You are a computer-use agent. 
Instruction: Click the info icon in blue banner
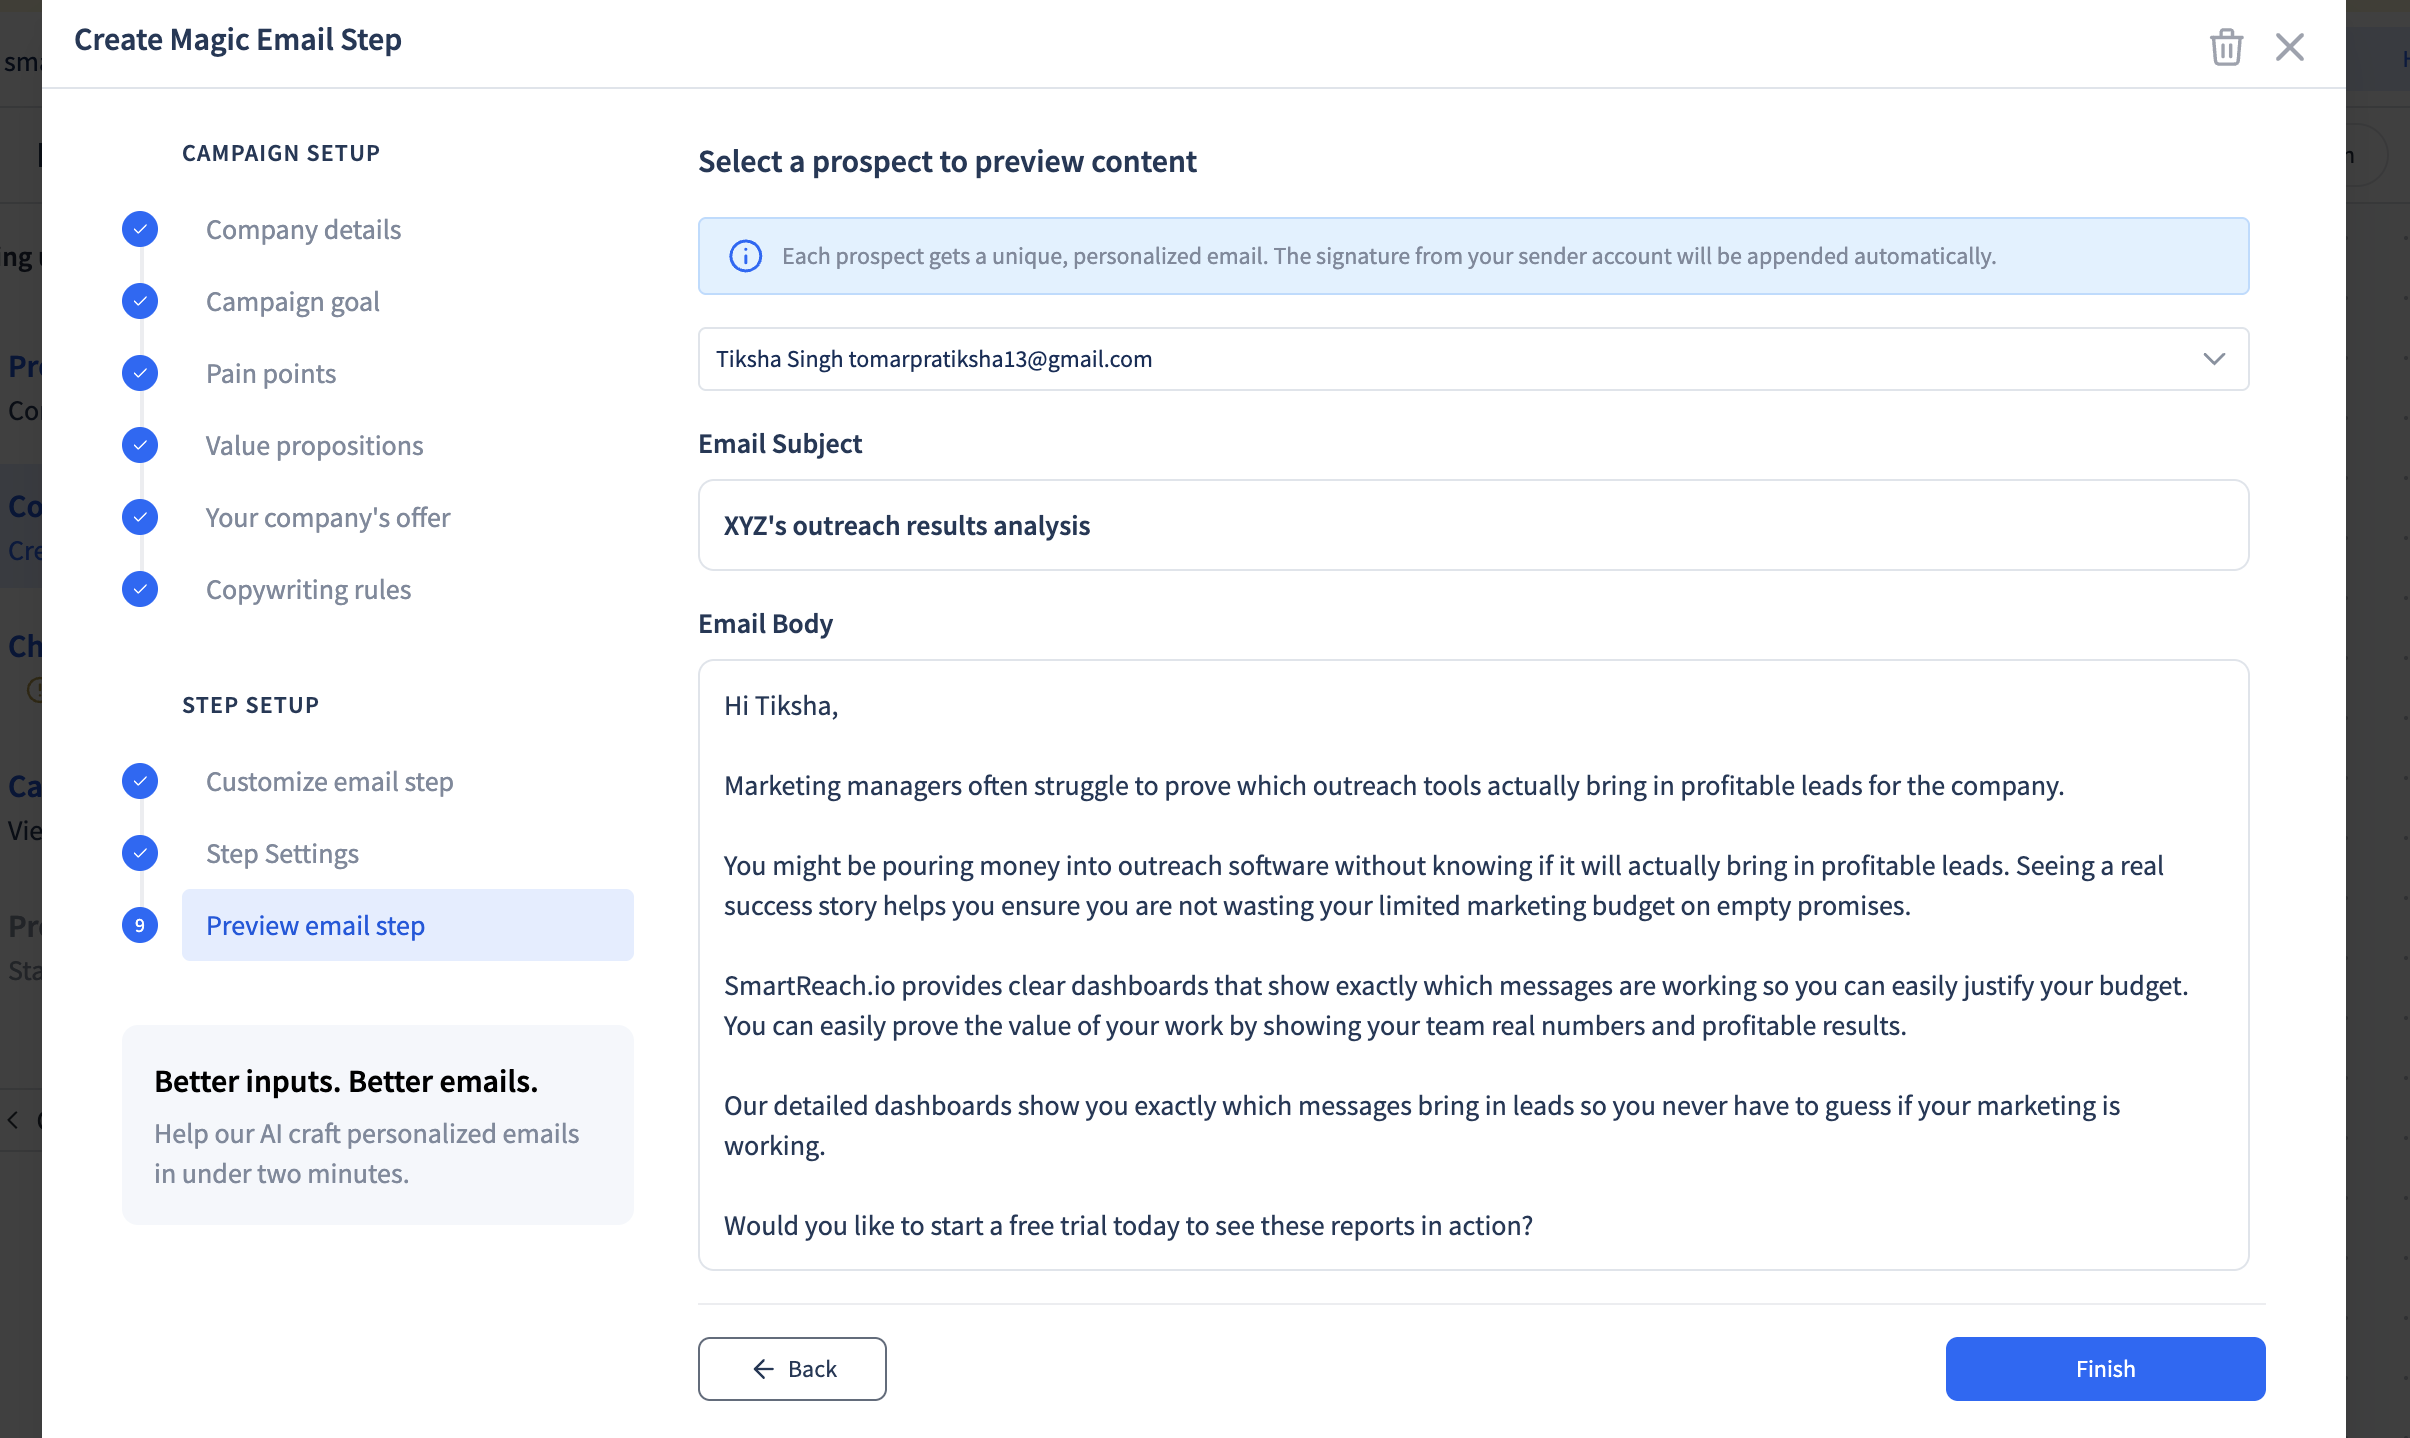coord(745,256)
